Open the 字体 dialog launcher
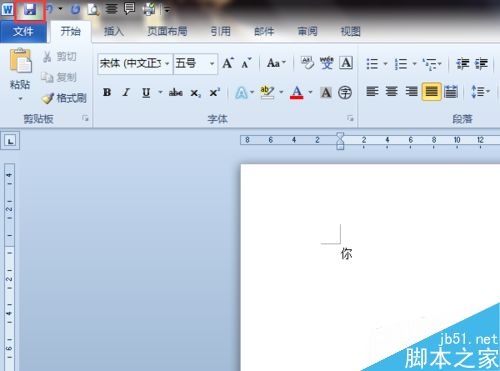Image resolution: width=500 pixels, height=371 pixels. [x=350, y=118]
